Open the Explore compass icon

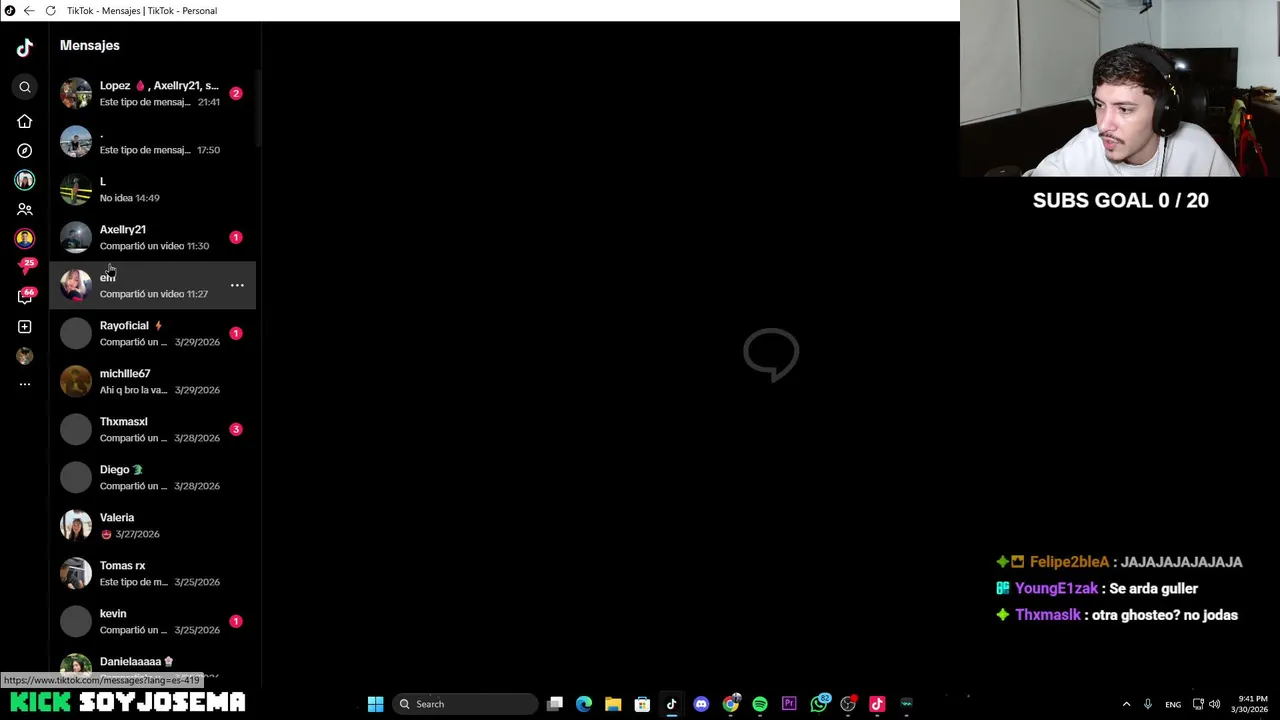[25, 150]
